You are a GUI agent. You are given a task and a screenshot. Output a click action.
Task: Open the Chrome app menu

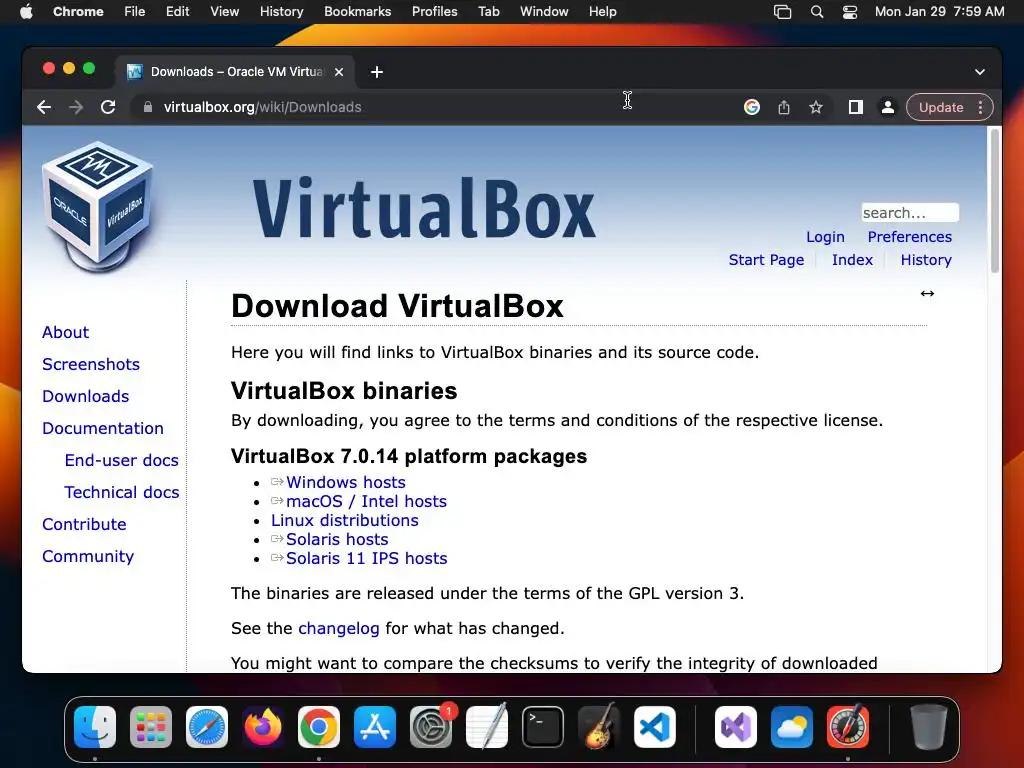click(78, 11)
